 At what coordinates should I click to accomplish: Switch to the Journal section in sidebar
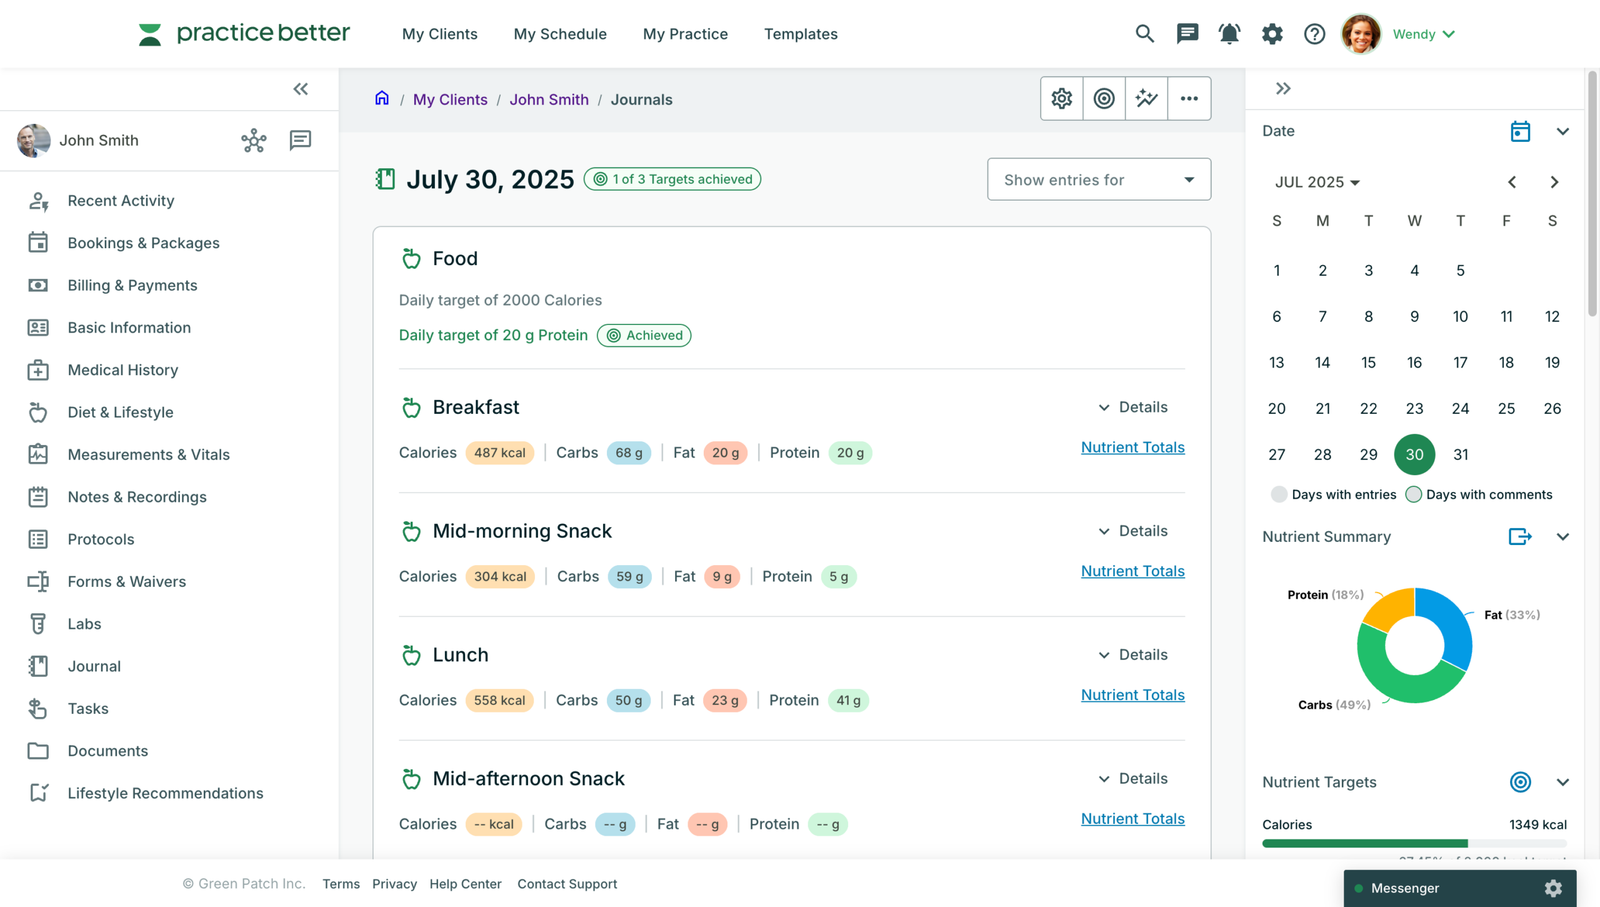[x=93, y=666]
